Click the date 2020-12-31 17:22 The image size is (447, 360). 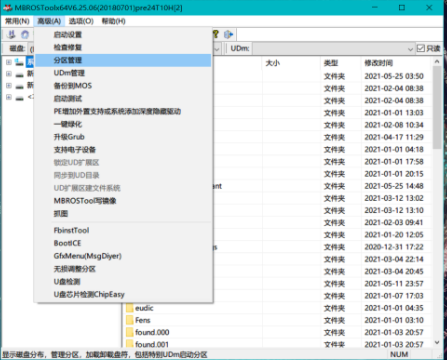tap(394, 247)
